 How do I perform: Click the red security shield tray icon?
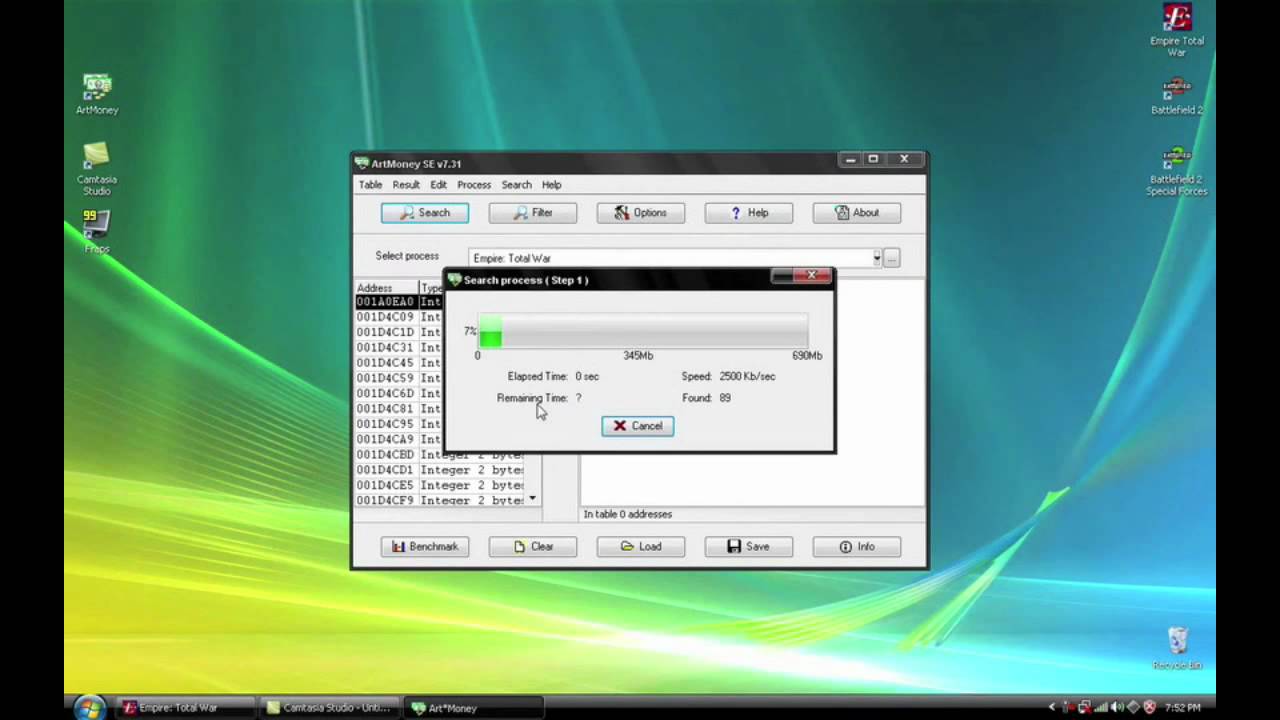[1149, 707]
